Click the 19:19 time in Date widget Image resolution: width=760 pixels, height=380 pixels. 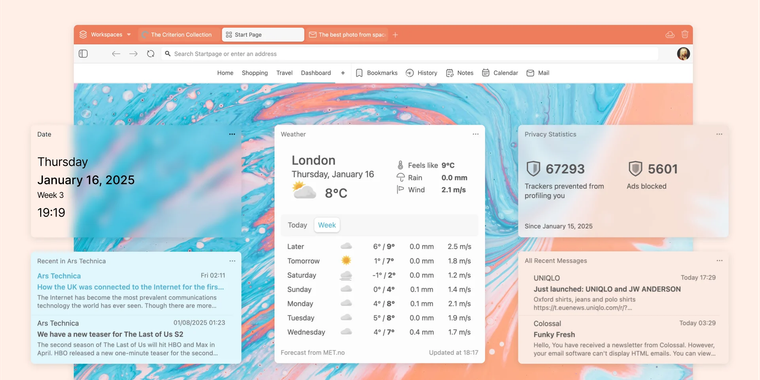[51, 212]
